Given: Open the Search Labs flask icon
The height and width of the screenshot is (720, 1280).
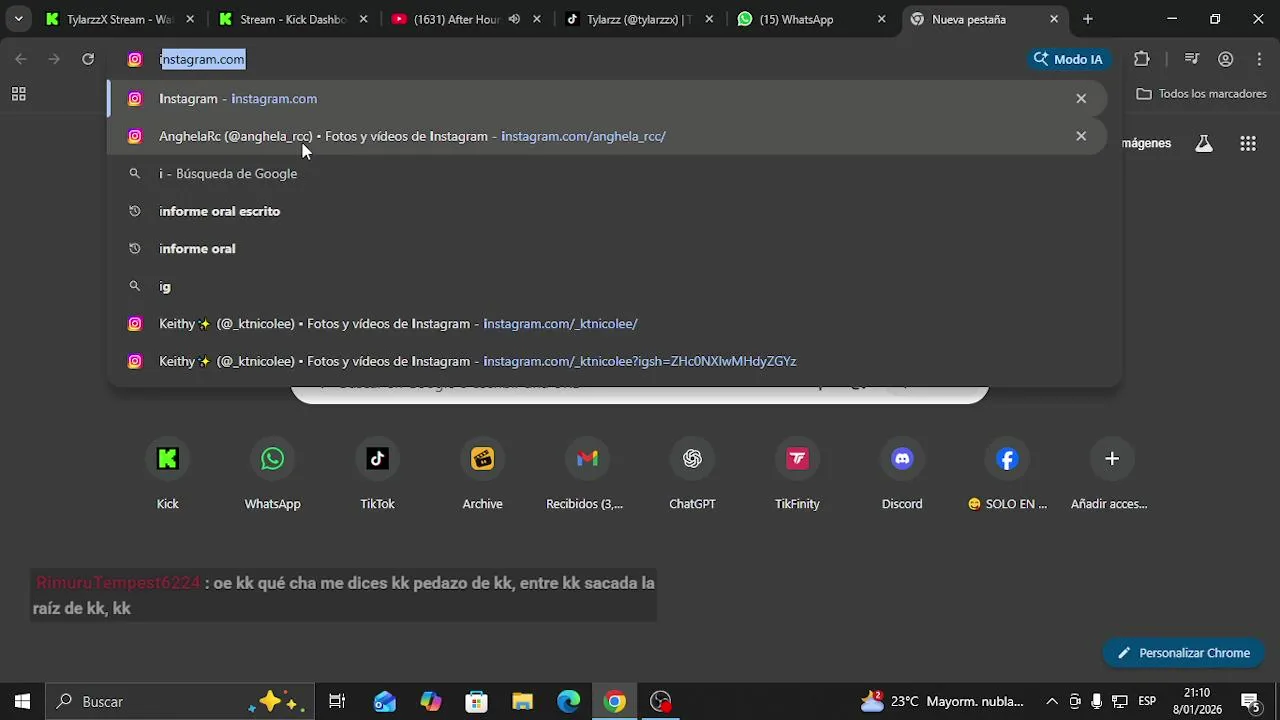Looking at the screenshot, I should click(x=1204, y=143).
